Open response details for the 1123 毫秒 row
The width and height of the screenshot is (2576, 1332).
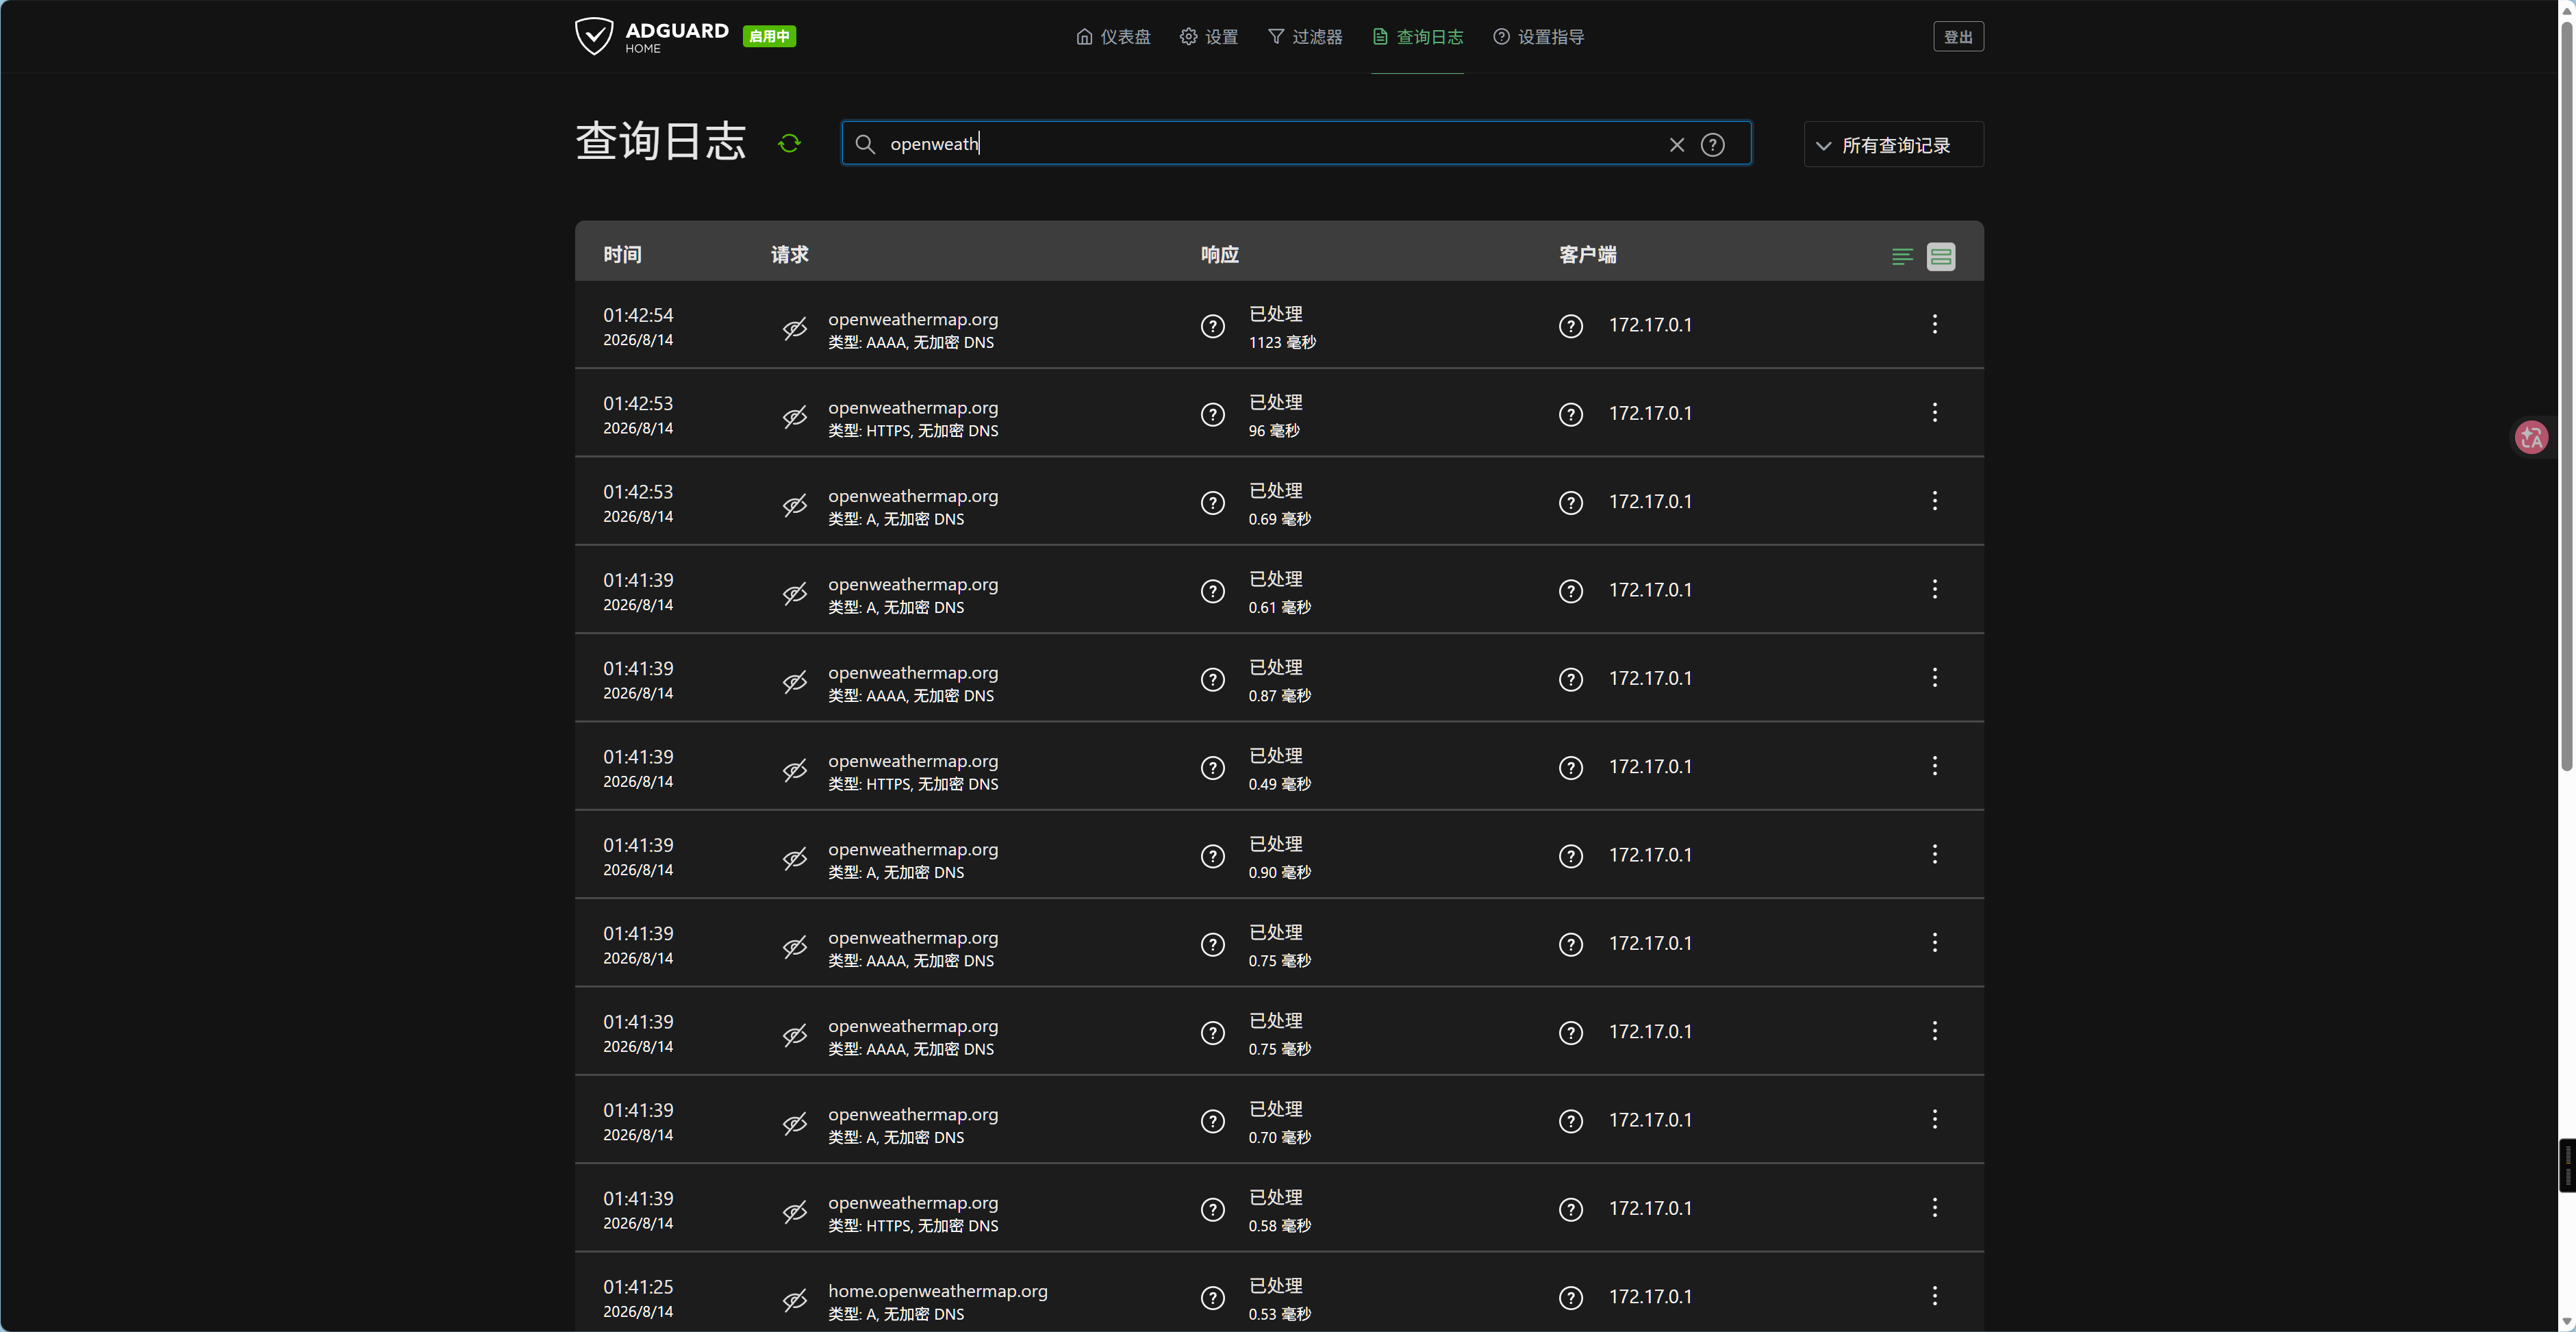(x=1212, y=326)
